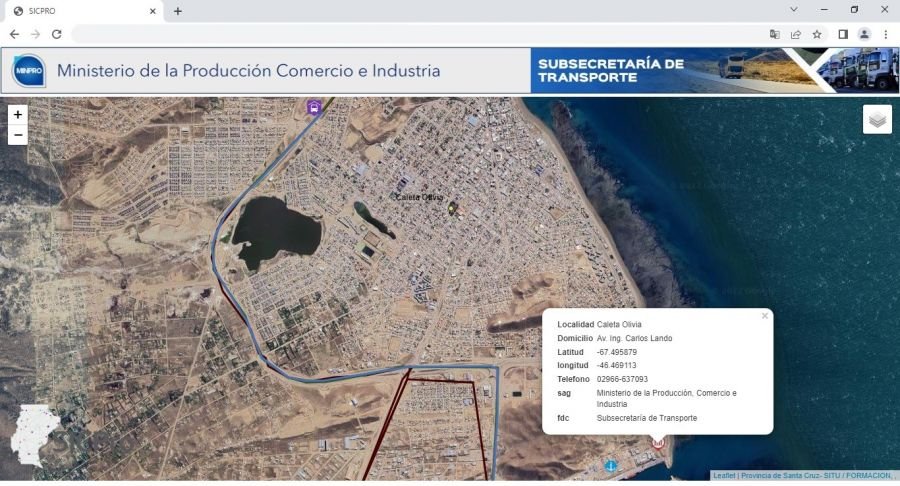Open a new browser tab
This screenshot has width=900, height=486.
click(178, 11)
